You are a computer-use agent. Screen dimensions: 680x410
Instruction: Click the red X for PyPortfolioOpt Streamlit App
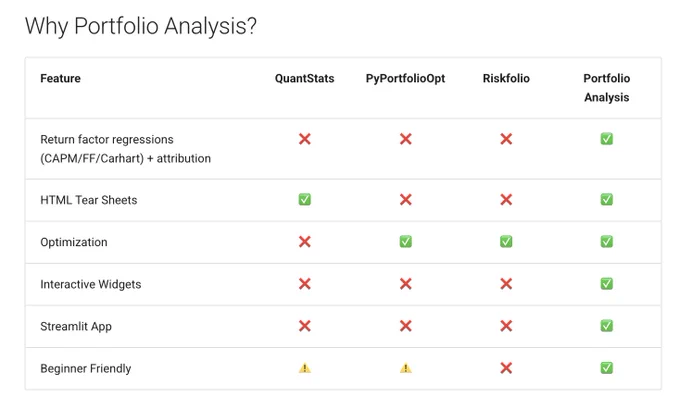click(x=405, y=326)
